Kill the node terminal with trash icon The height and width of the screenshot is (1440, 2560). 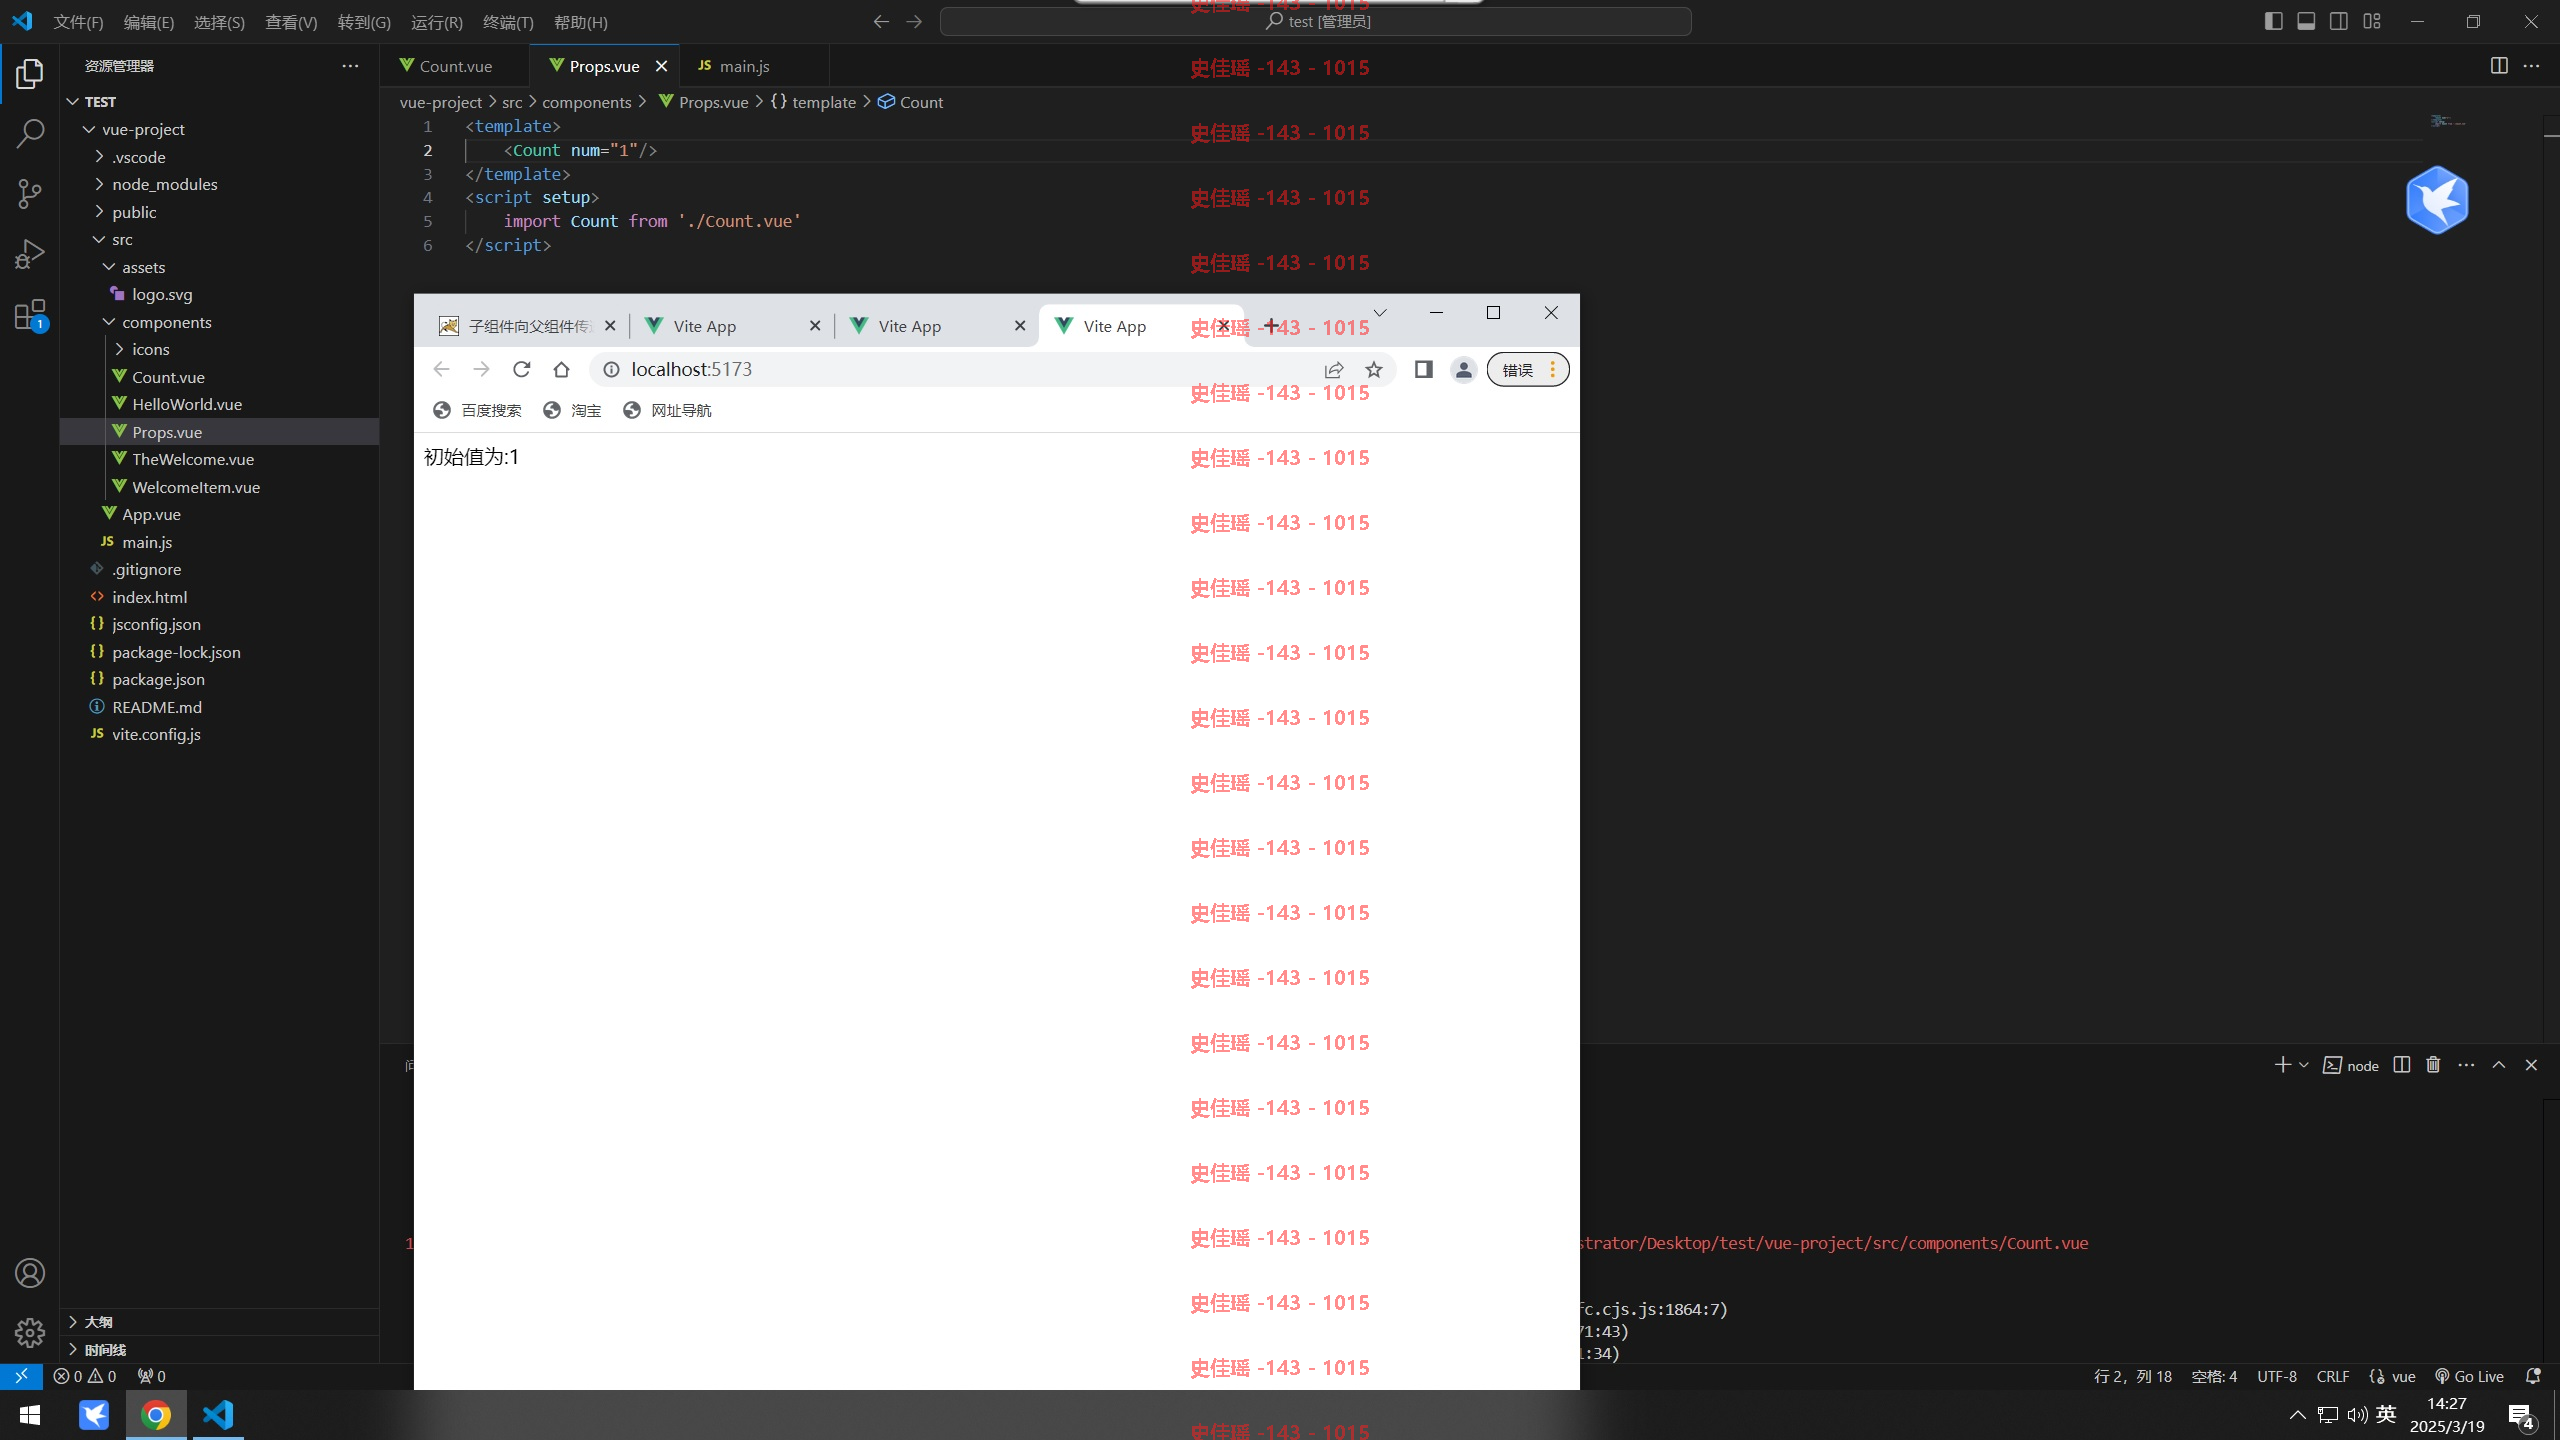2433,1065
